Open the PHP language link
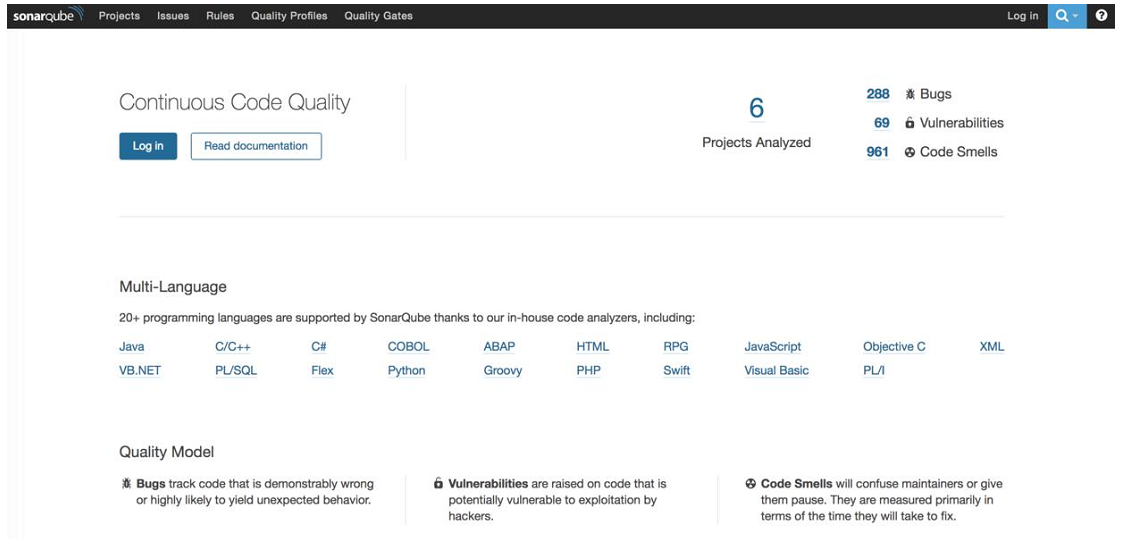The image size is (1121, 539). point(588,370)
